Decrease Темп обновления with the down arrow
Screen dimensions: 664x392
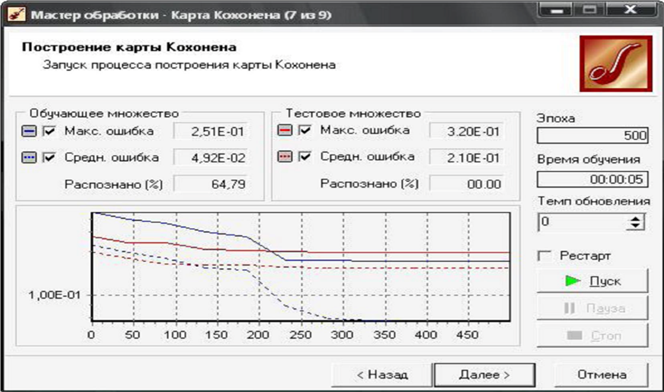point(636,226)
